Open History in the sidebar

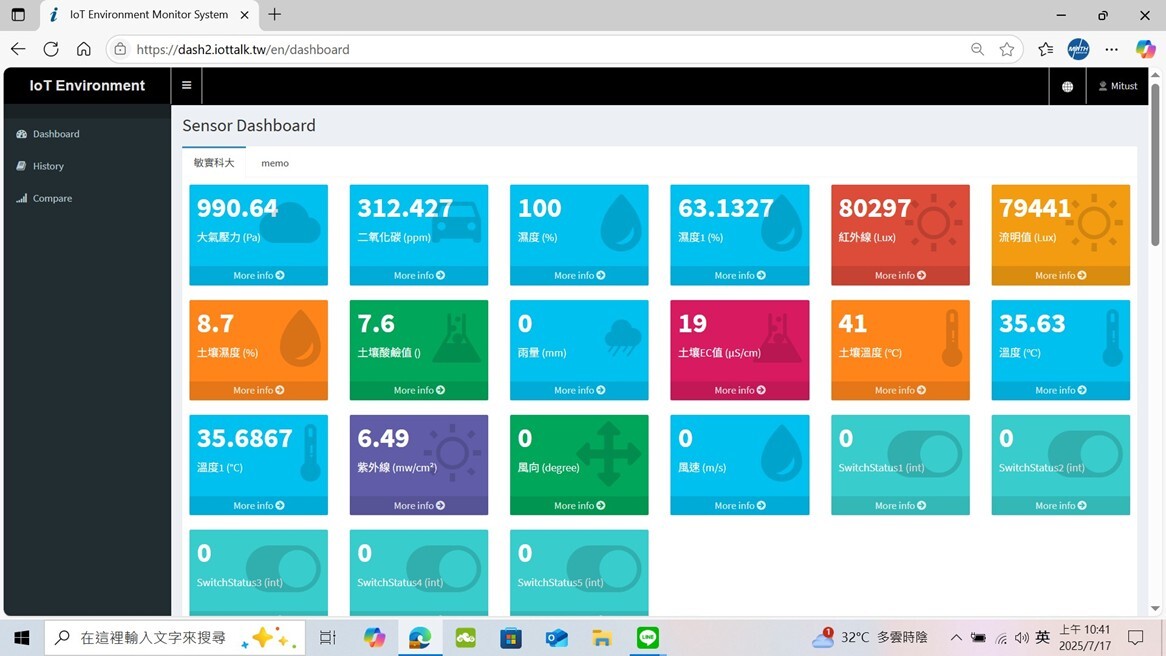(48, 166)
